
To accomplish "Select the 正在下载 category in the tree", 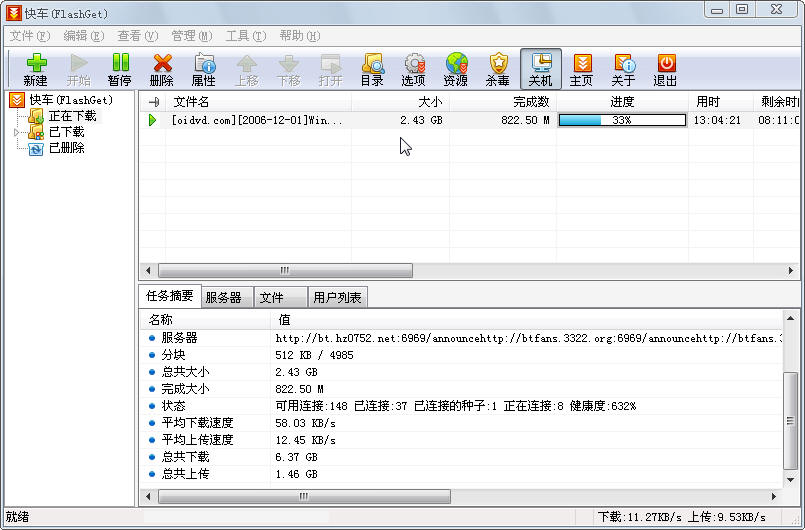I will [x=72, y=116].
